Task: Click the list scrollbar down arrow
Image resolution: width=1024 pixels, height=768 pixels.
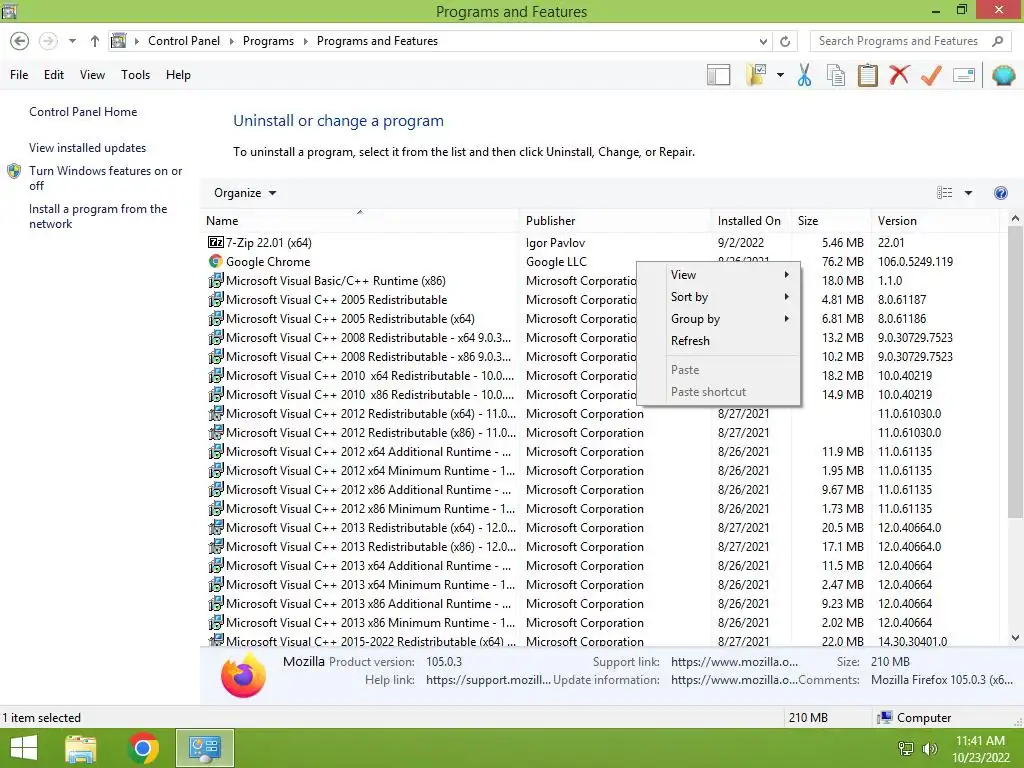Action: coord(1015,638)
